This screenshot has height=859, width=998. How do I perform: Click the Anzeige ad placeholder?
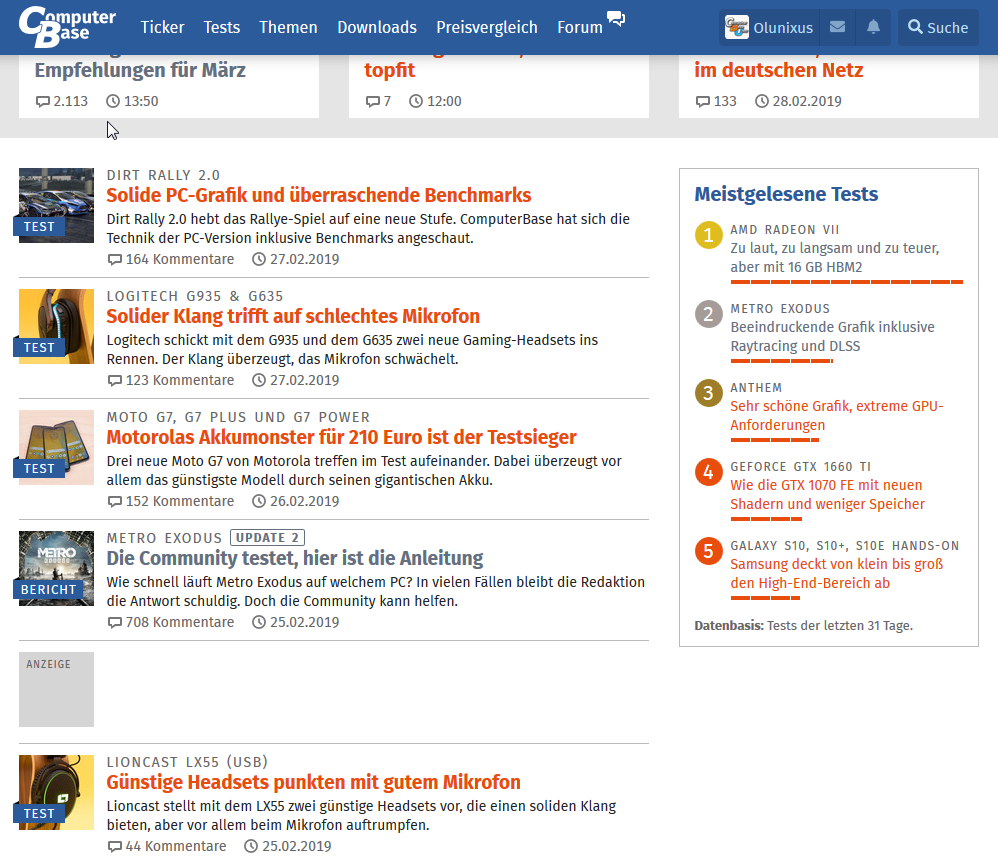click(57, 689)
